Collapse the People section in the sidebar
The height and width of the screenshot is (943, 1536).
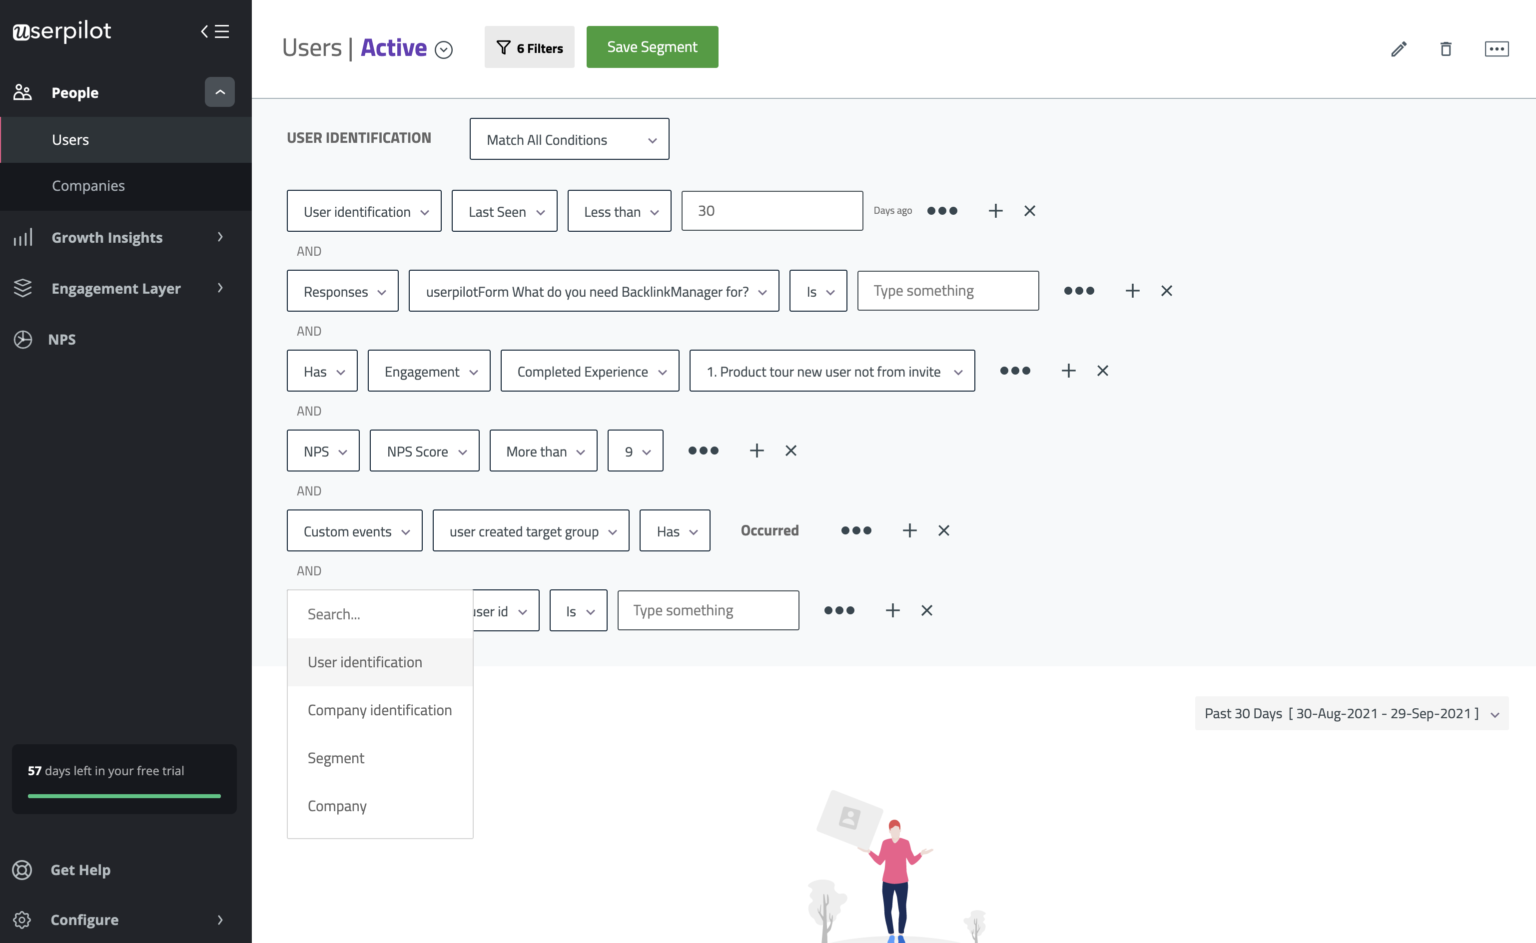[220, 91]
